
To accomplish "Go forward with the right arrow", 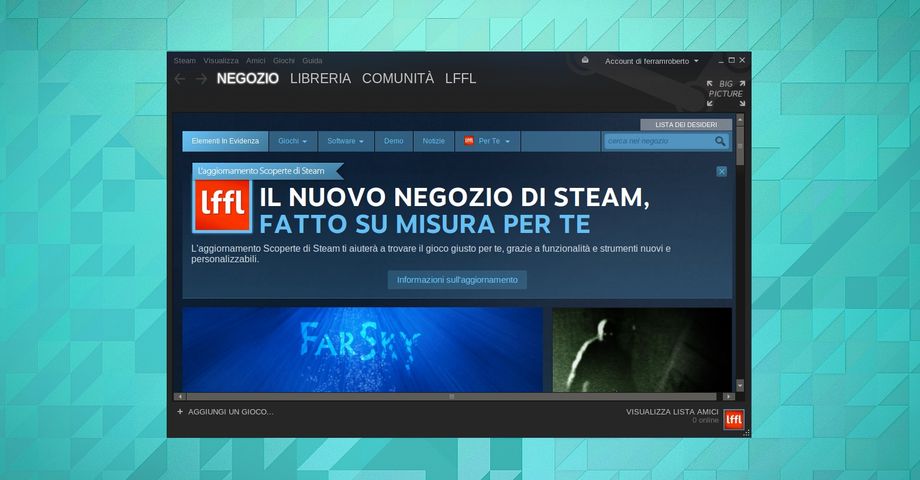I will tap(201, 79).
